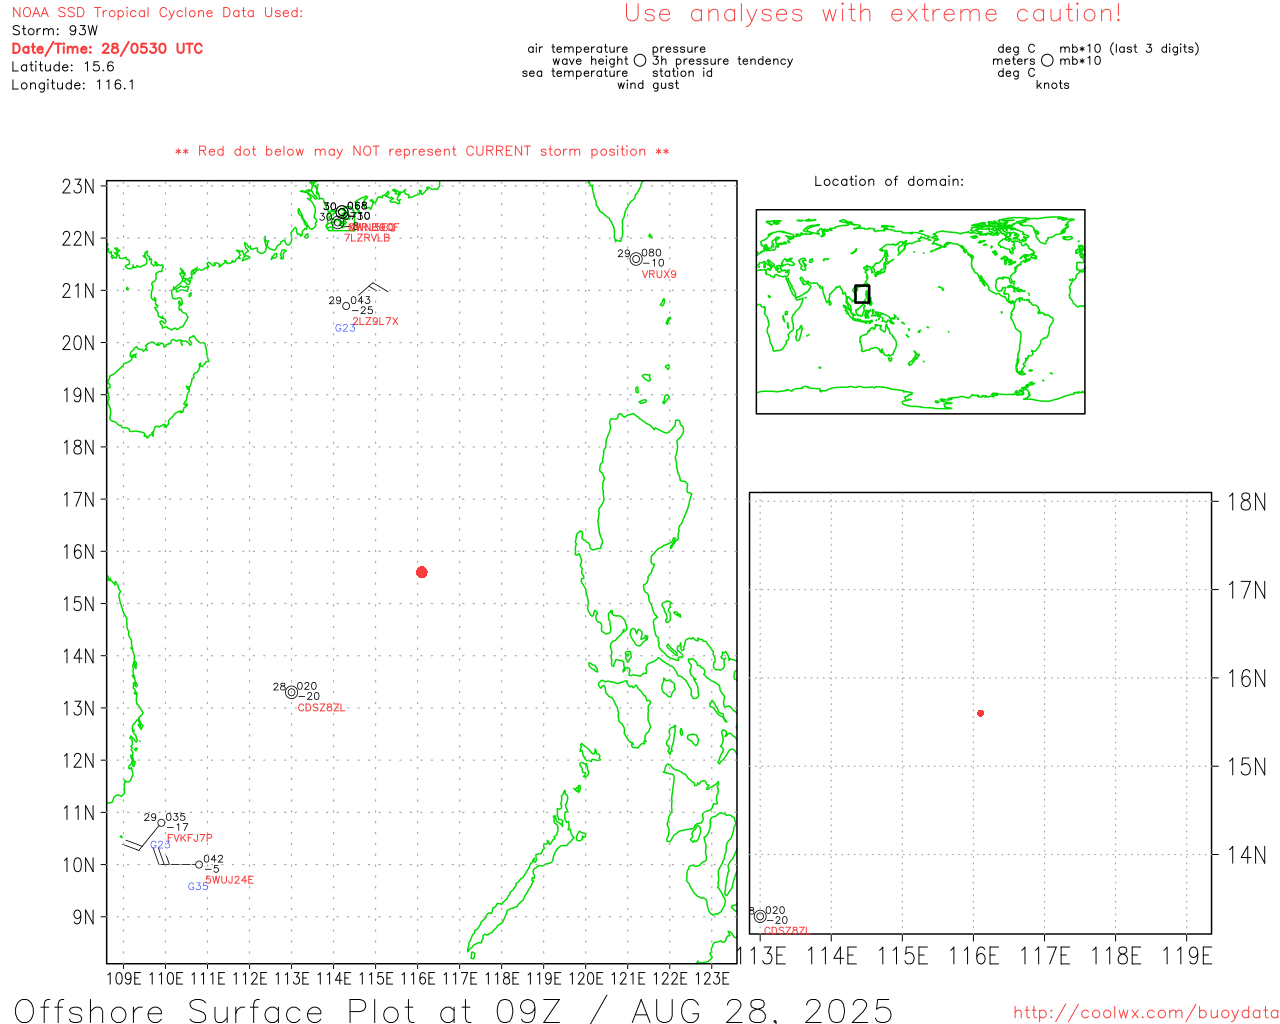Click the world map domain locator thumbnail
Viewport: 1280px width, 1024px height.
coord(920,312)
